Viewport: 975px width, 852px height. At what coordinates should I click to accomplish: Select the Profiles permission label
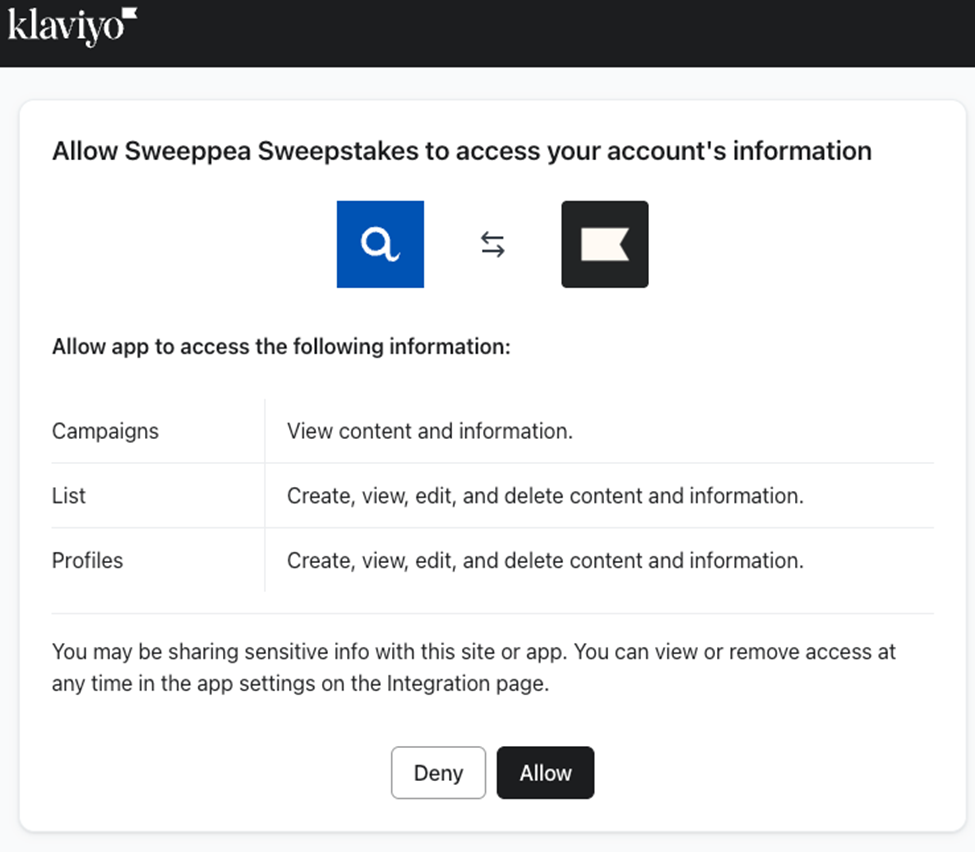click(x=88, y=561)
